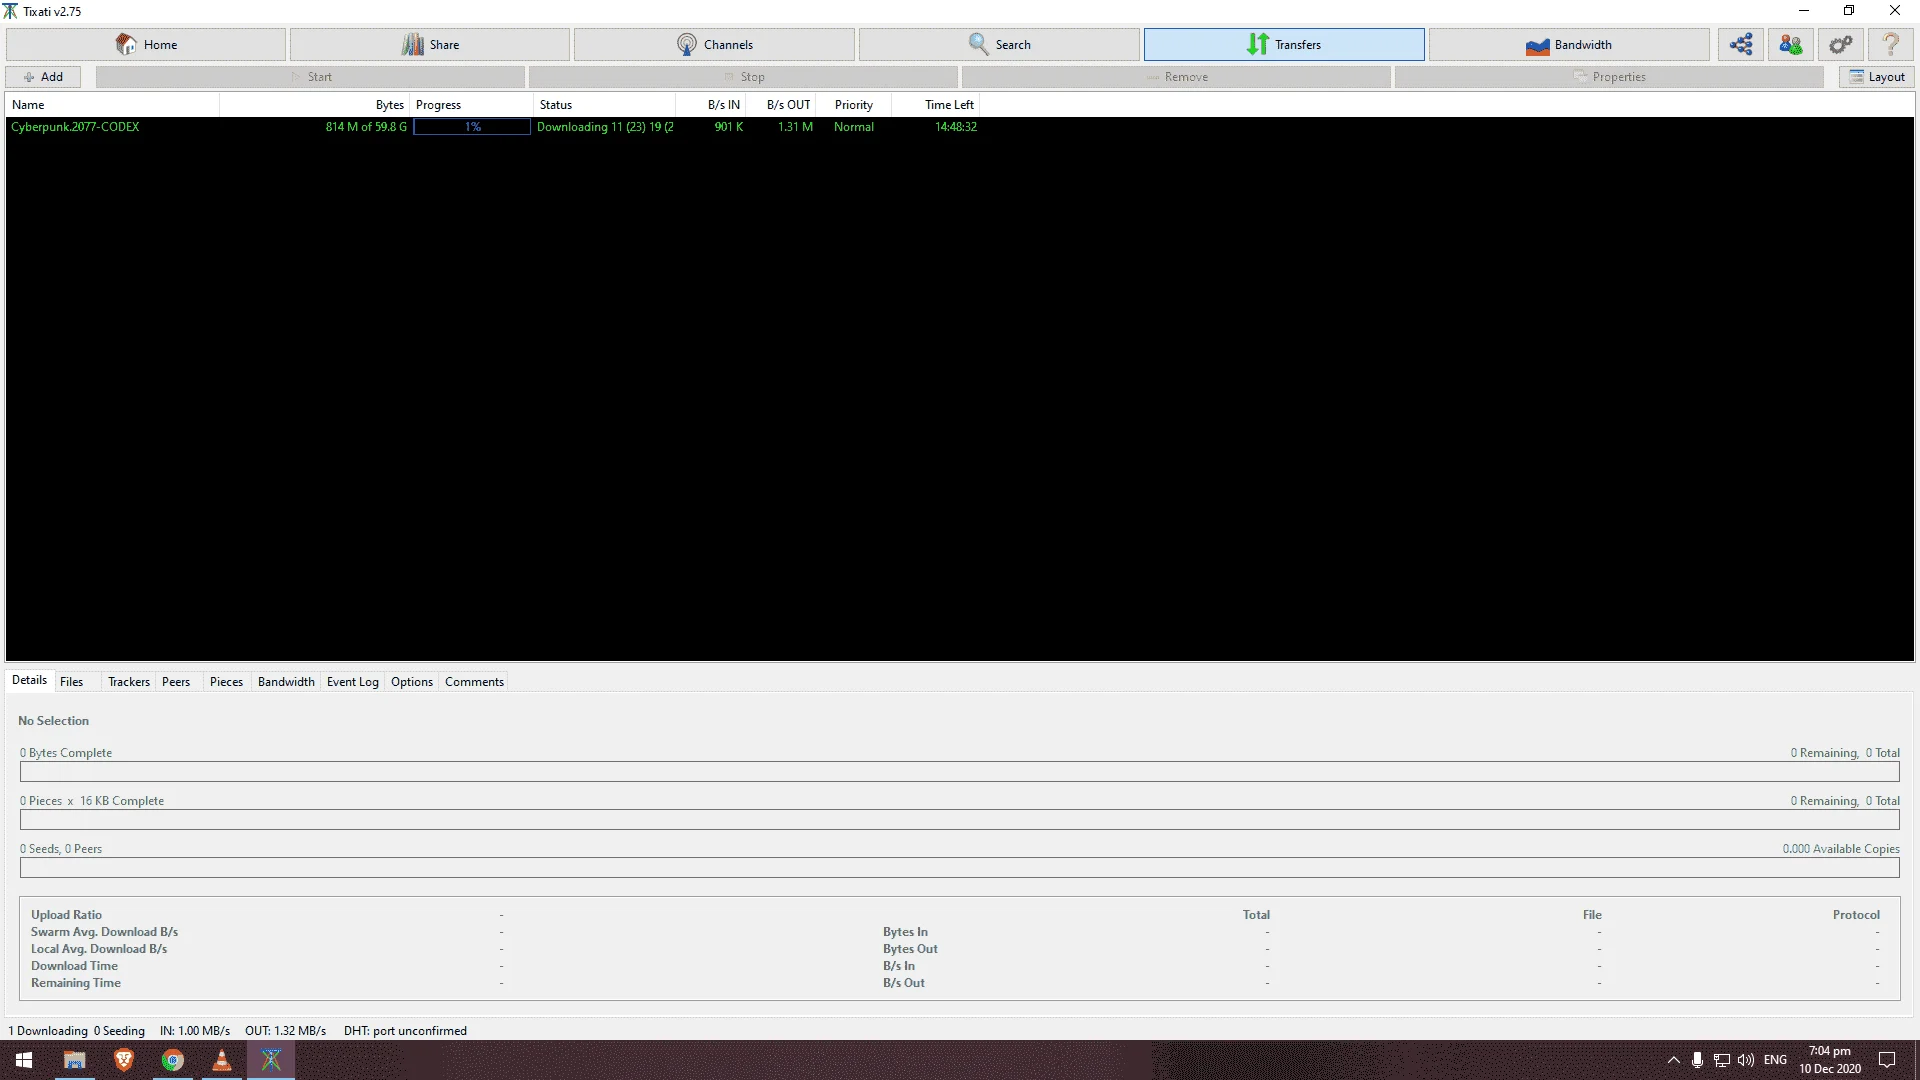Click the '14:48:32' time left value
This screenshot has width=1920, height=1080.
click(956, 127)
